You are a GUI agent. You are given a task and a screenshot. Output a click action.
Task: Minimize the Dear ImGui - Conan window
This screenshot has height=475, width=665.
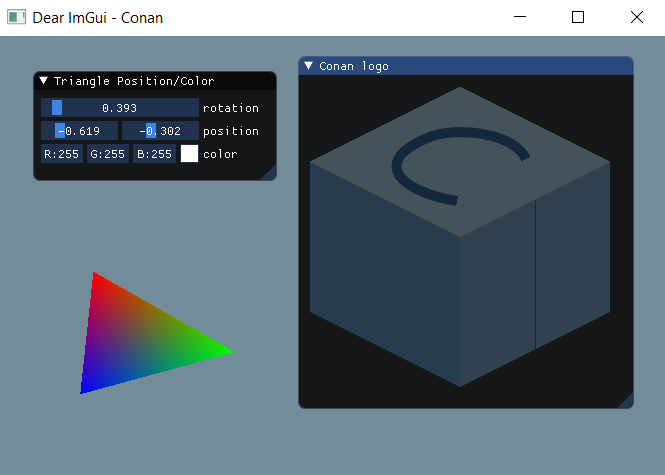tap(520, 17)
